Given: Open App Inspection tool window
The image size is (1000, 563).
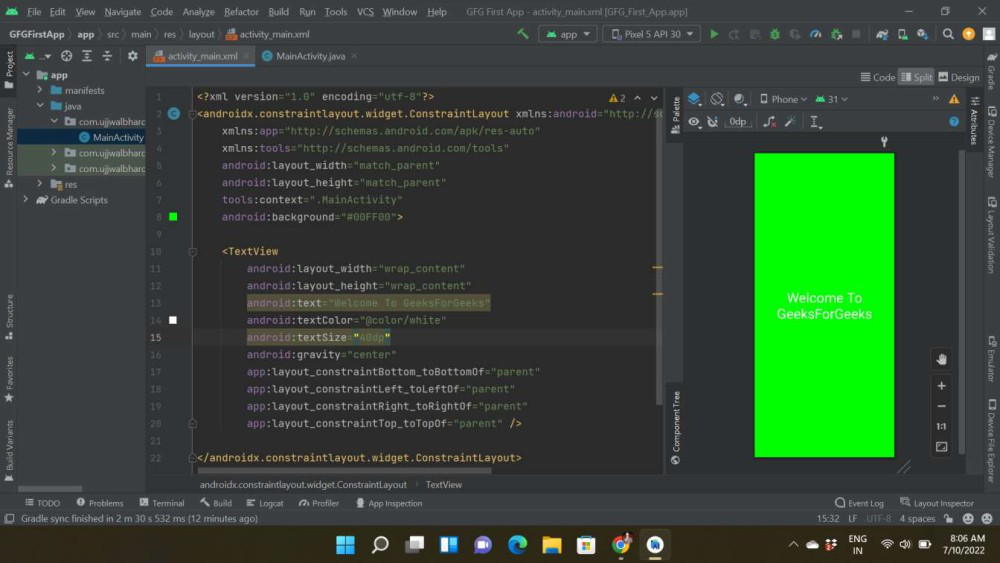Looking at the screenshot, I should (x=389, y=503).
